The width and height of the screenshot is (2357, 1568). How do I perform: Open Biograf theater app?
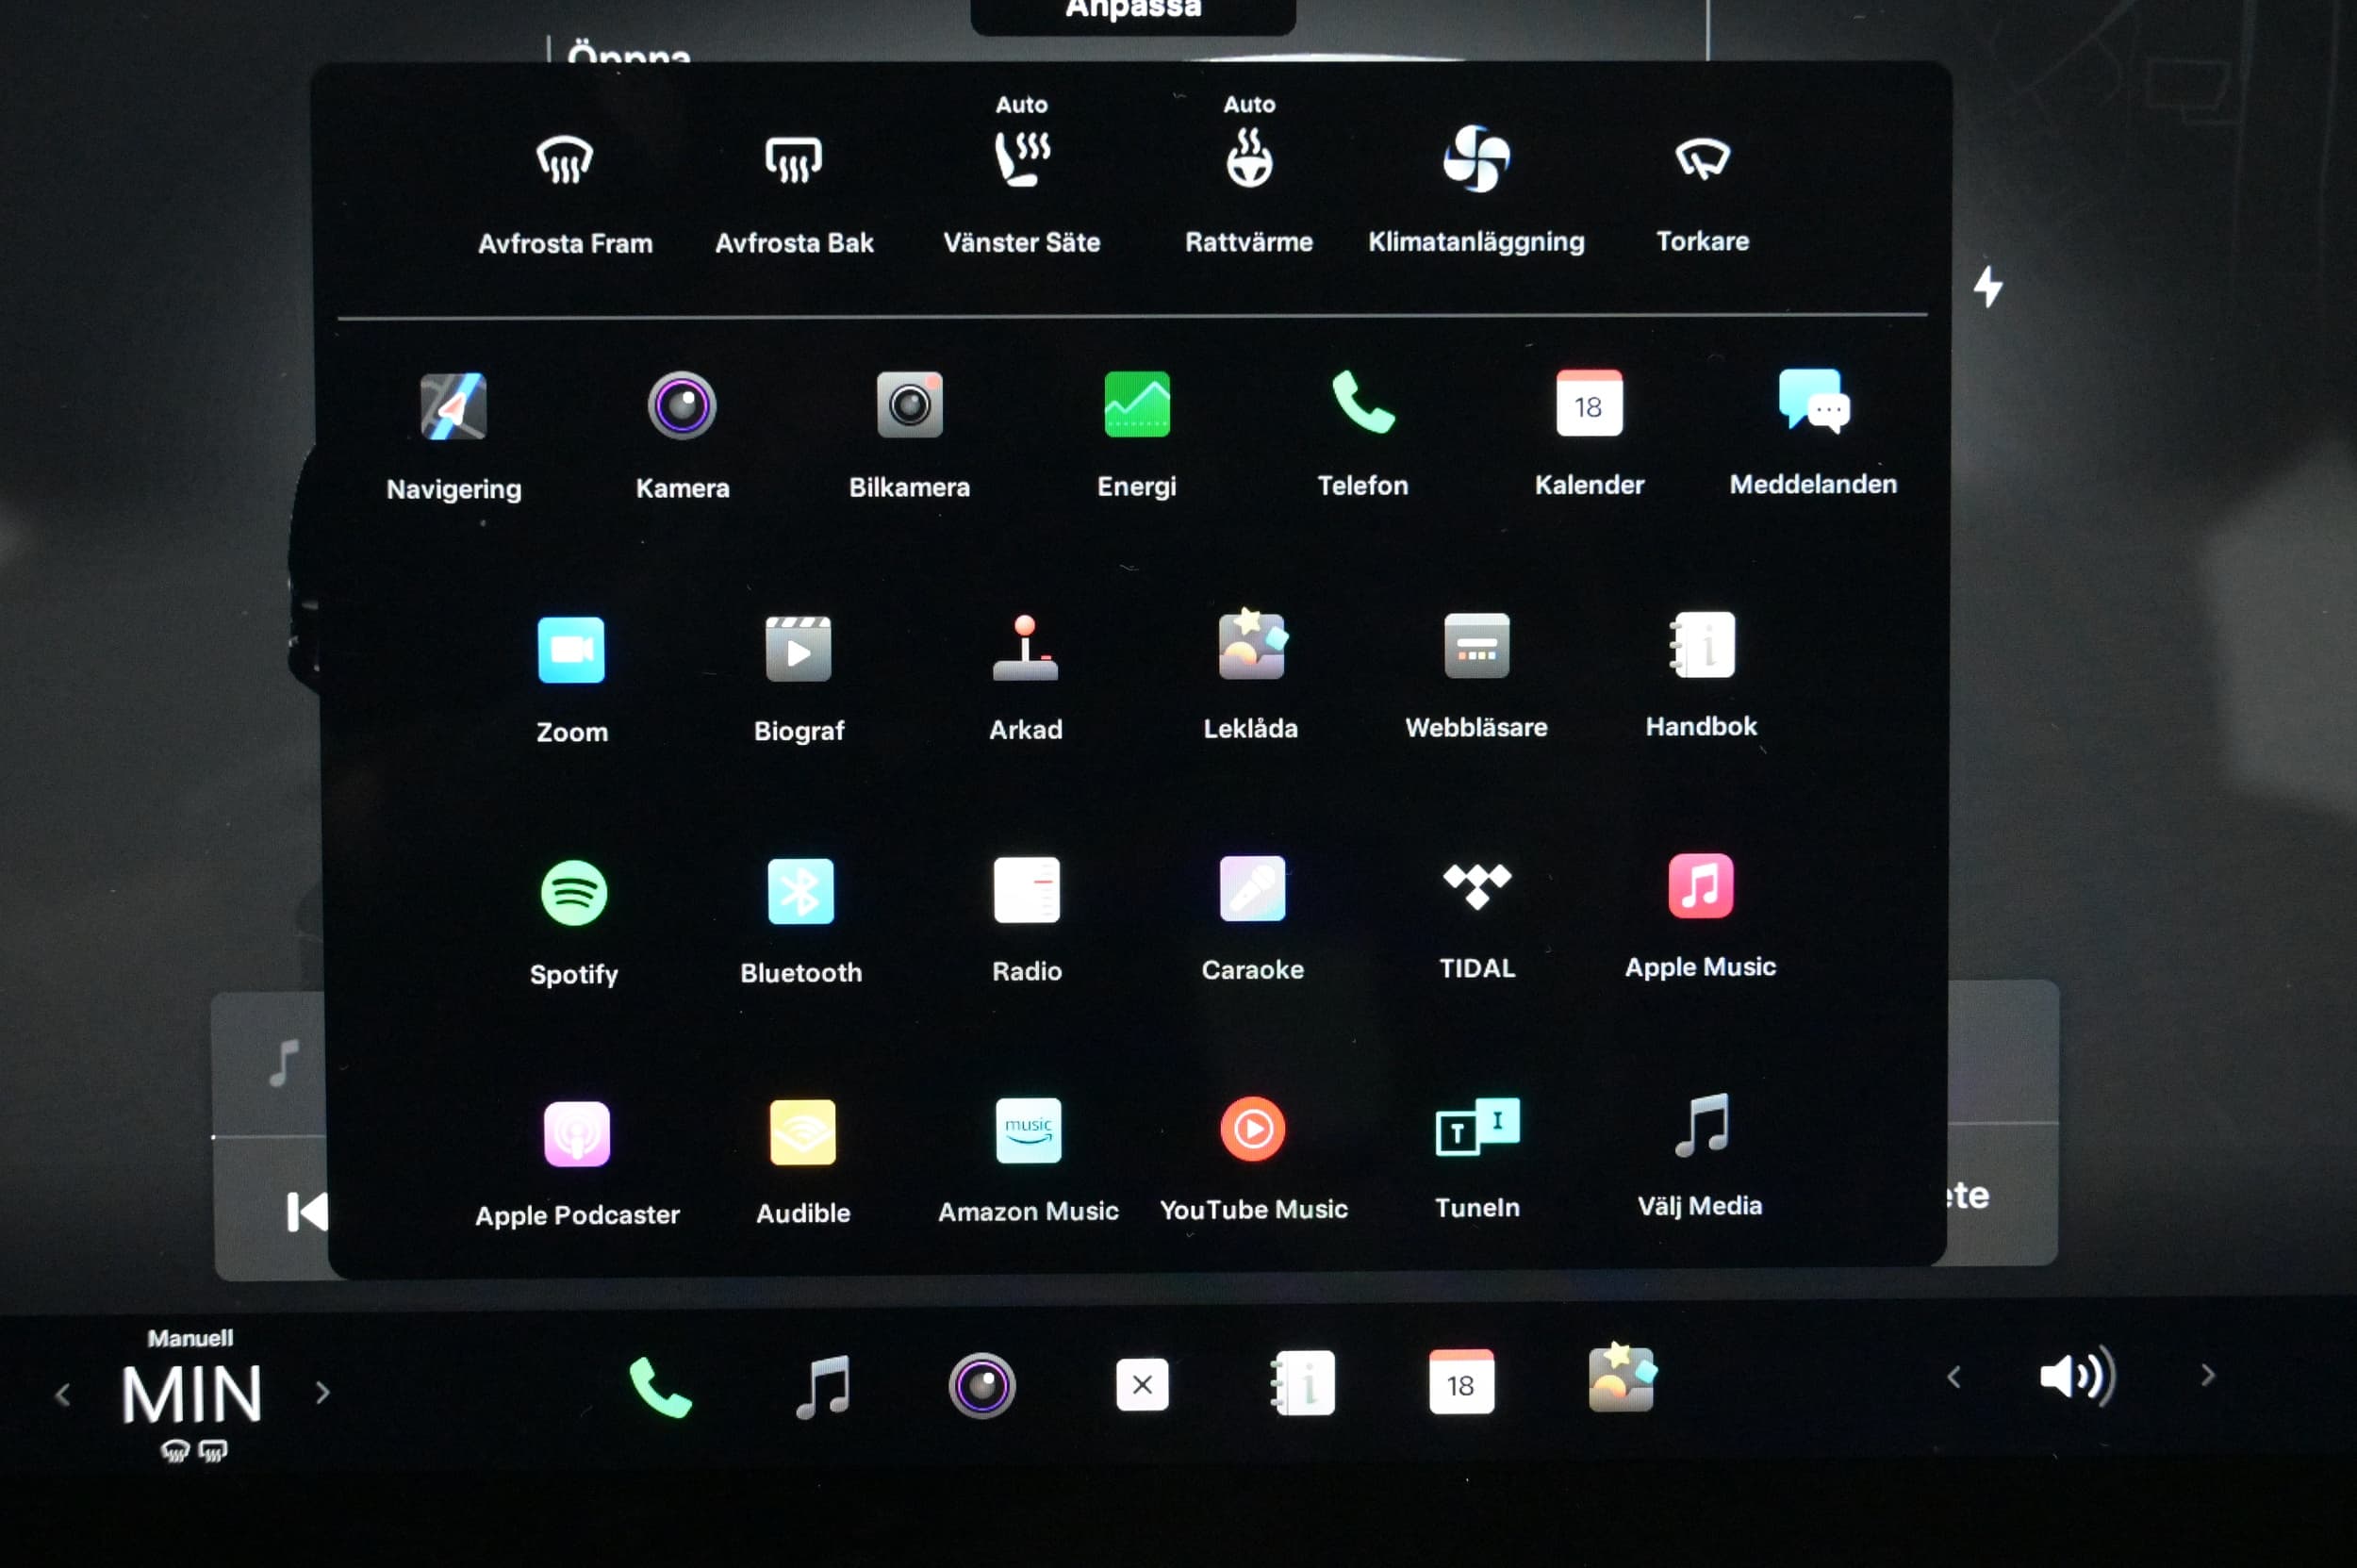click(x=798, y=649)
